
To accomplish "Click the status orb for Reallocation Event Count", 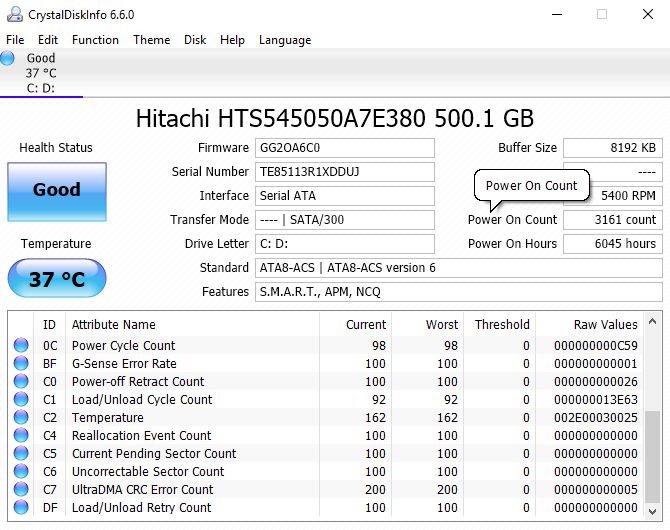I will tap(21, 435).
